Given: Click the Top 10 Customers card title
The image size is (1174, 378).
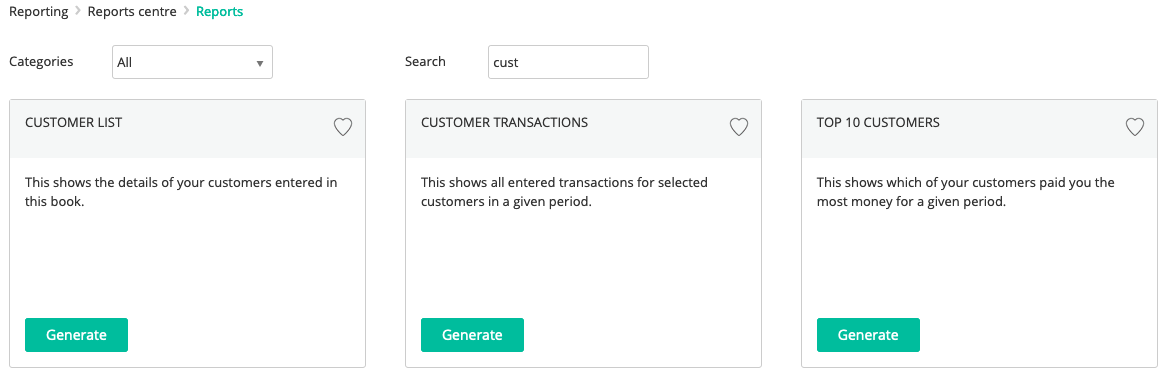Looking at the screenshot, I should click(878, 123).
